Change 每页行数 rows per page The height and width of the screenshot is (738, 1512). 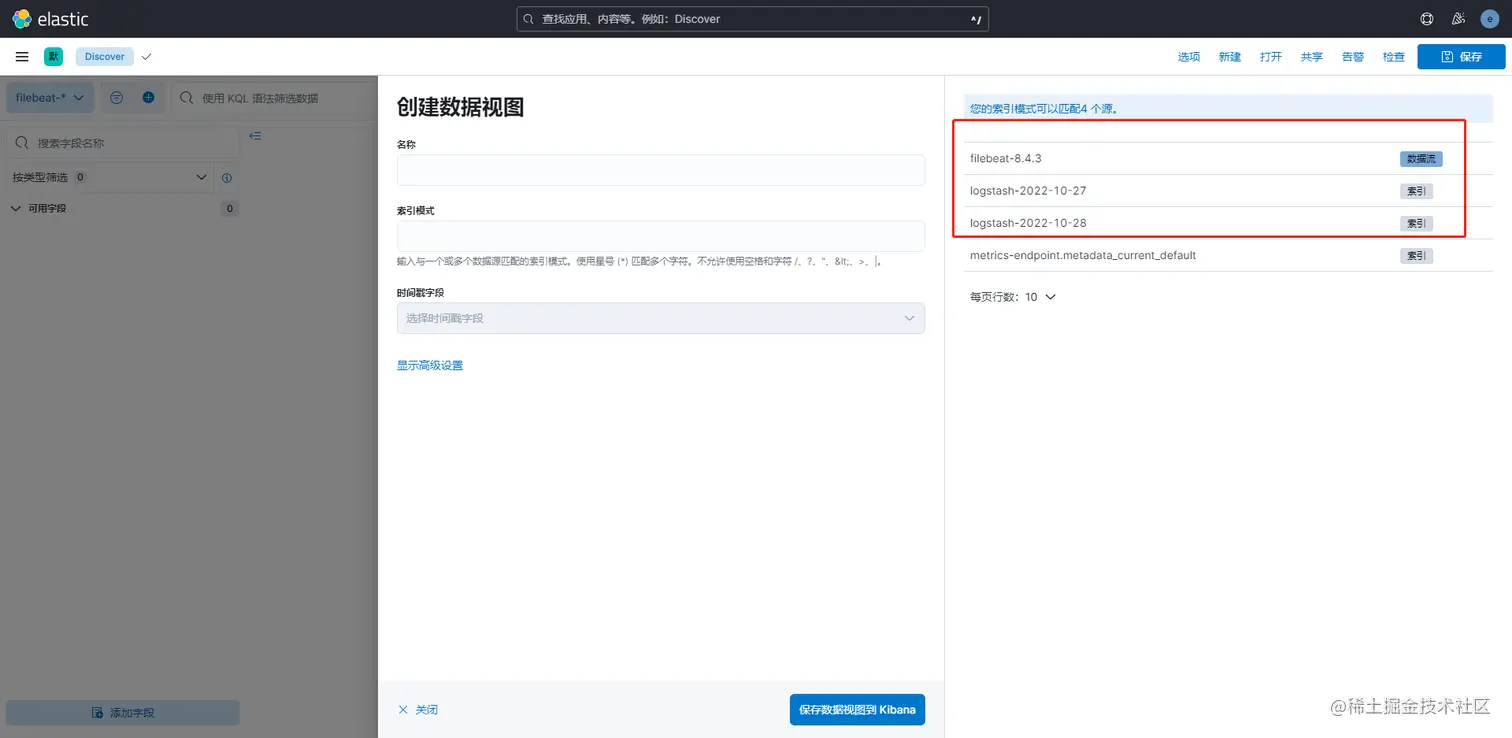point(1013,297)
